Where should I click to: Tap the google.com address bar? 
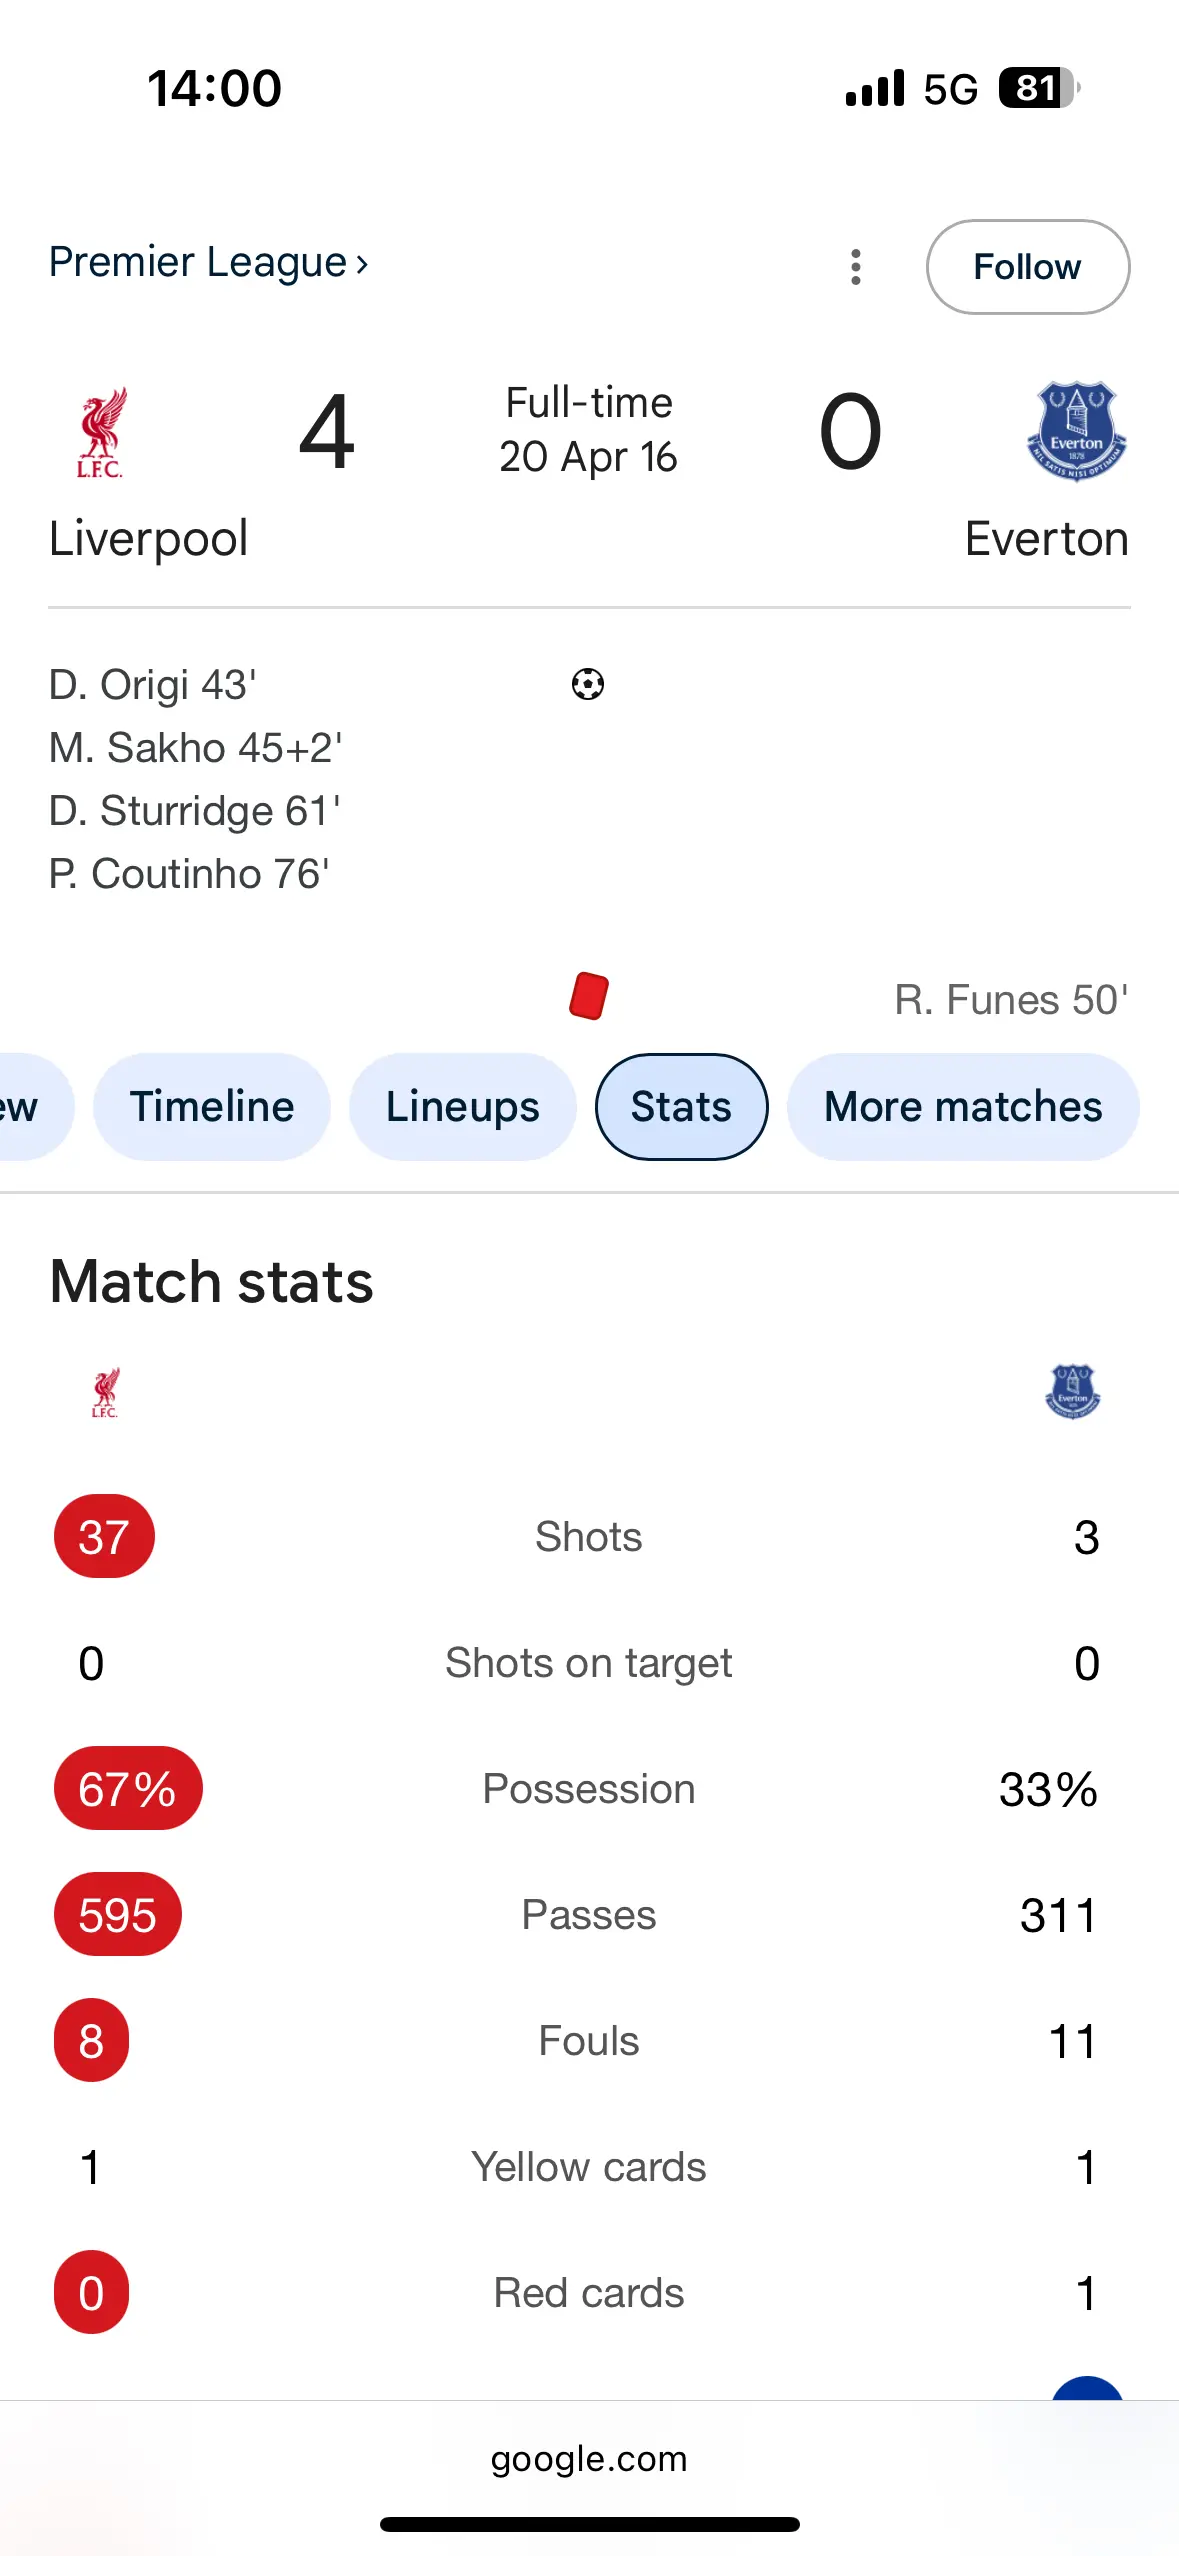click(x=589, y=2459)
